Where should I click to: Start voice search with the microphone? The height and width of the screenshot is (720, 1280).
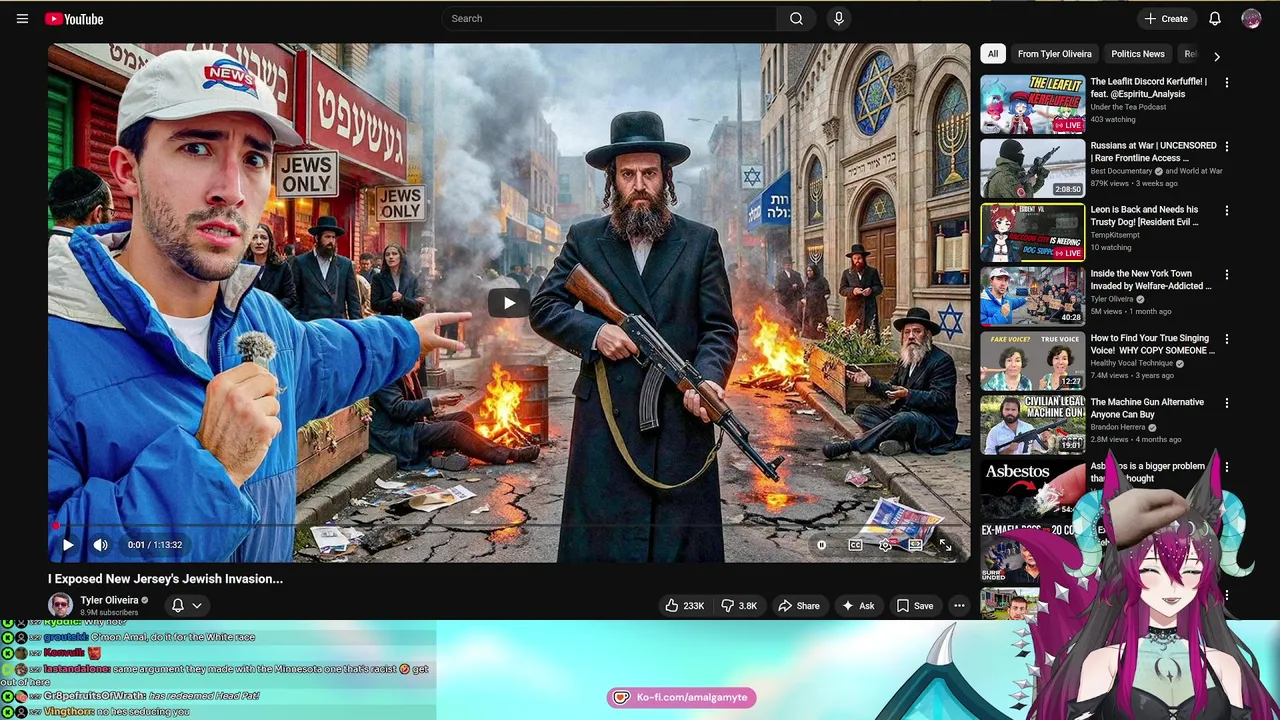[x=838, y=18]
